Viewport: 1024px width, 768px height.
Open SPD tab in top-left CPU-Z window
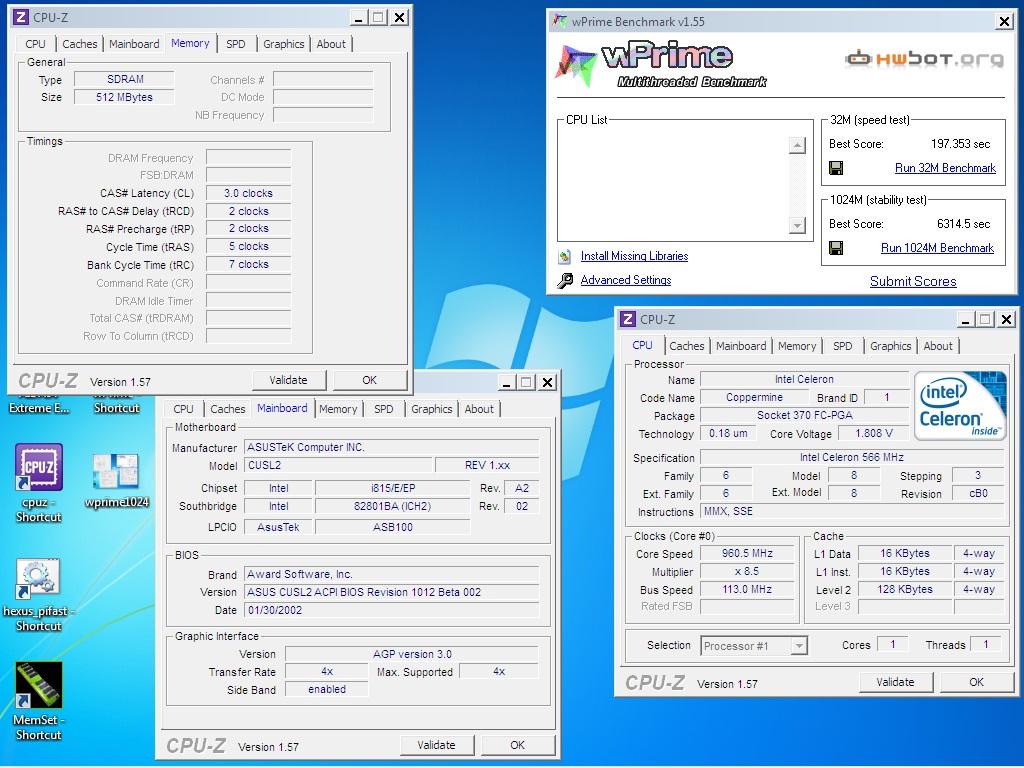pyautogui.click(x=236, y=44)
